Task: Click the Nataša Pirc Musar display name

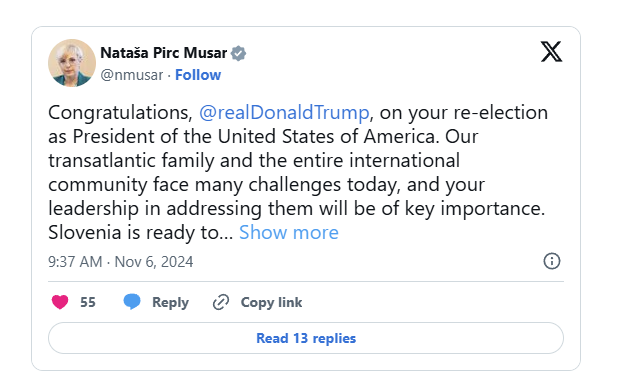Action: pyautogui.click(x=163, y=53)
